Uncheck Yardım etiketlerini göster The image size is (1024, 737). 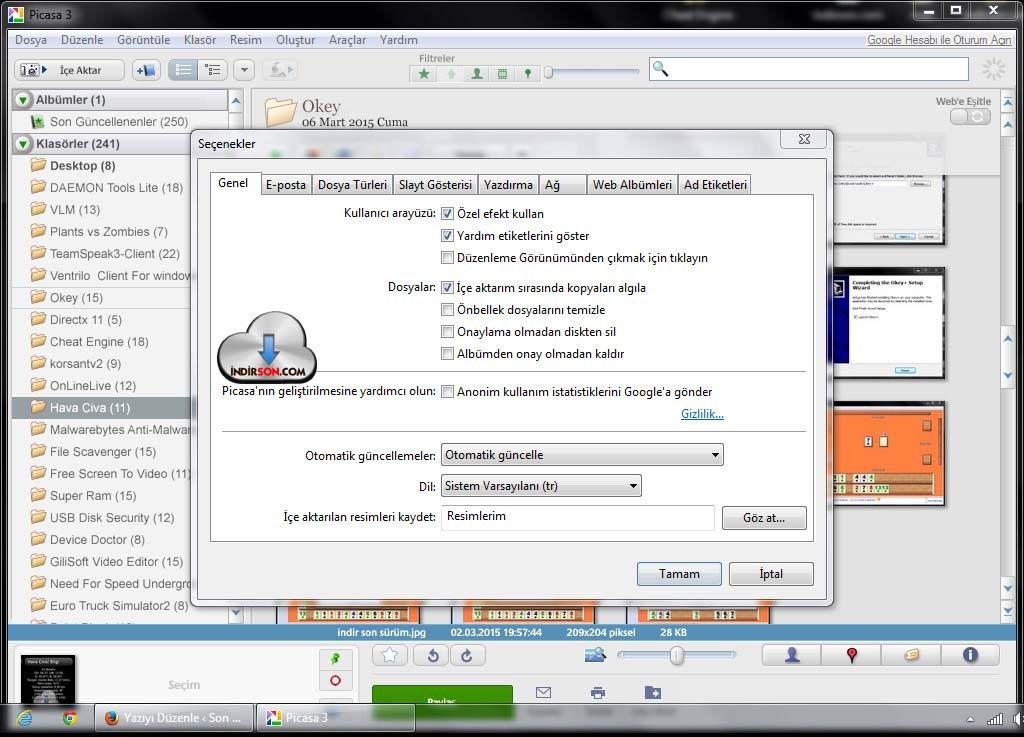[x=447, y=236]
